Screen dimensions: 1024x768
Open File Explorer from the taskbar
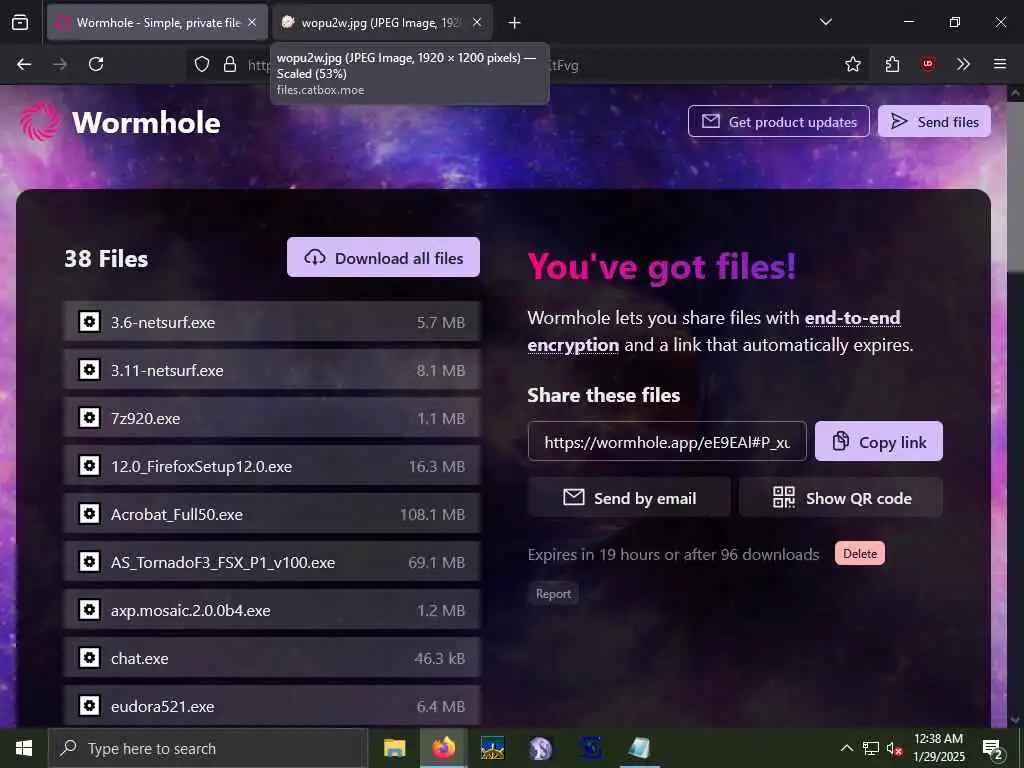pos(394,748)
